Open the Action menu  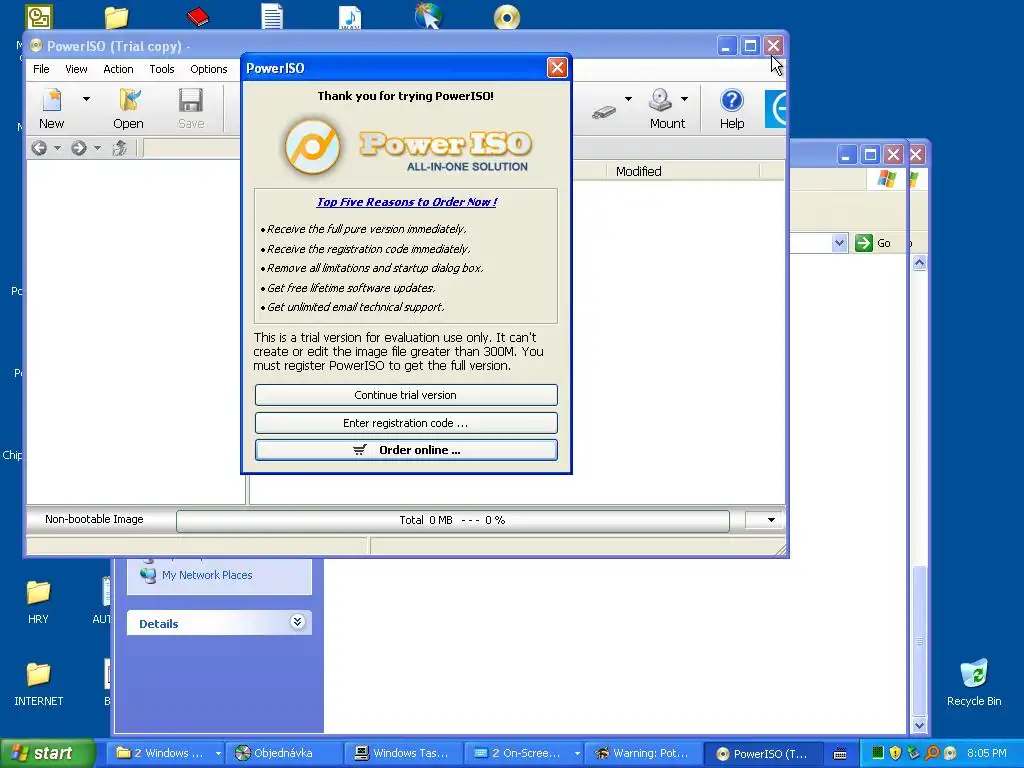118,69
